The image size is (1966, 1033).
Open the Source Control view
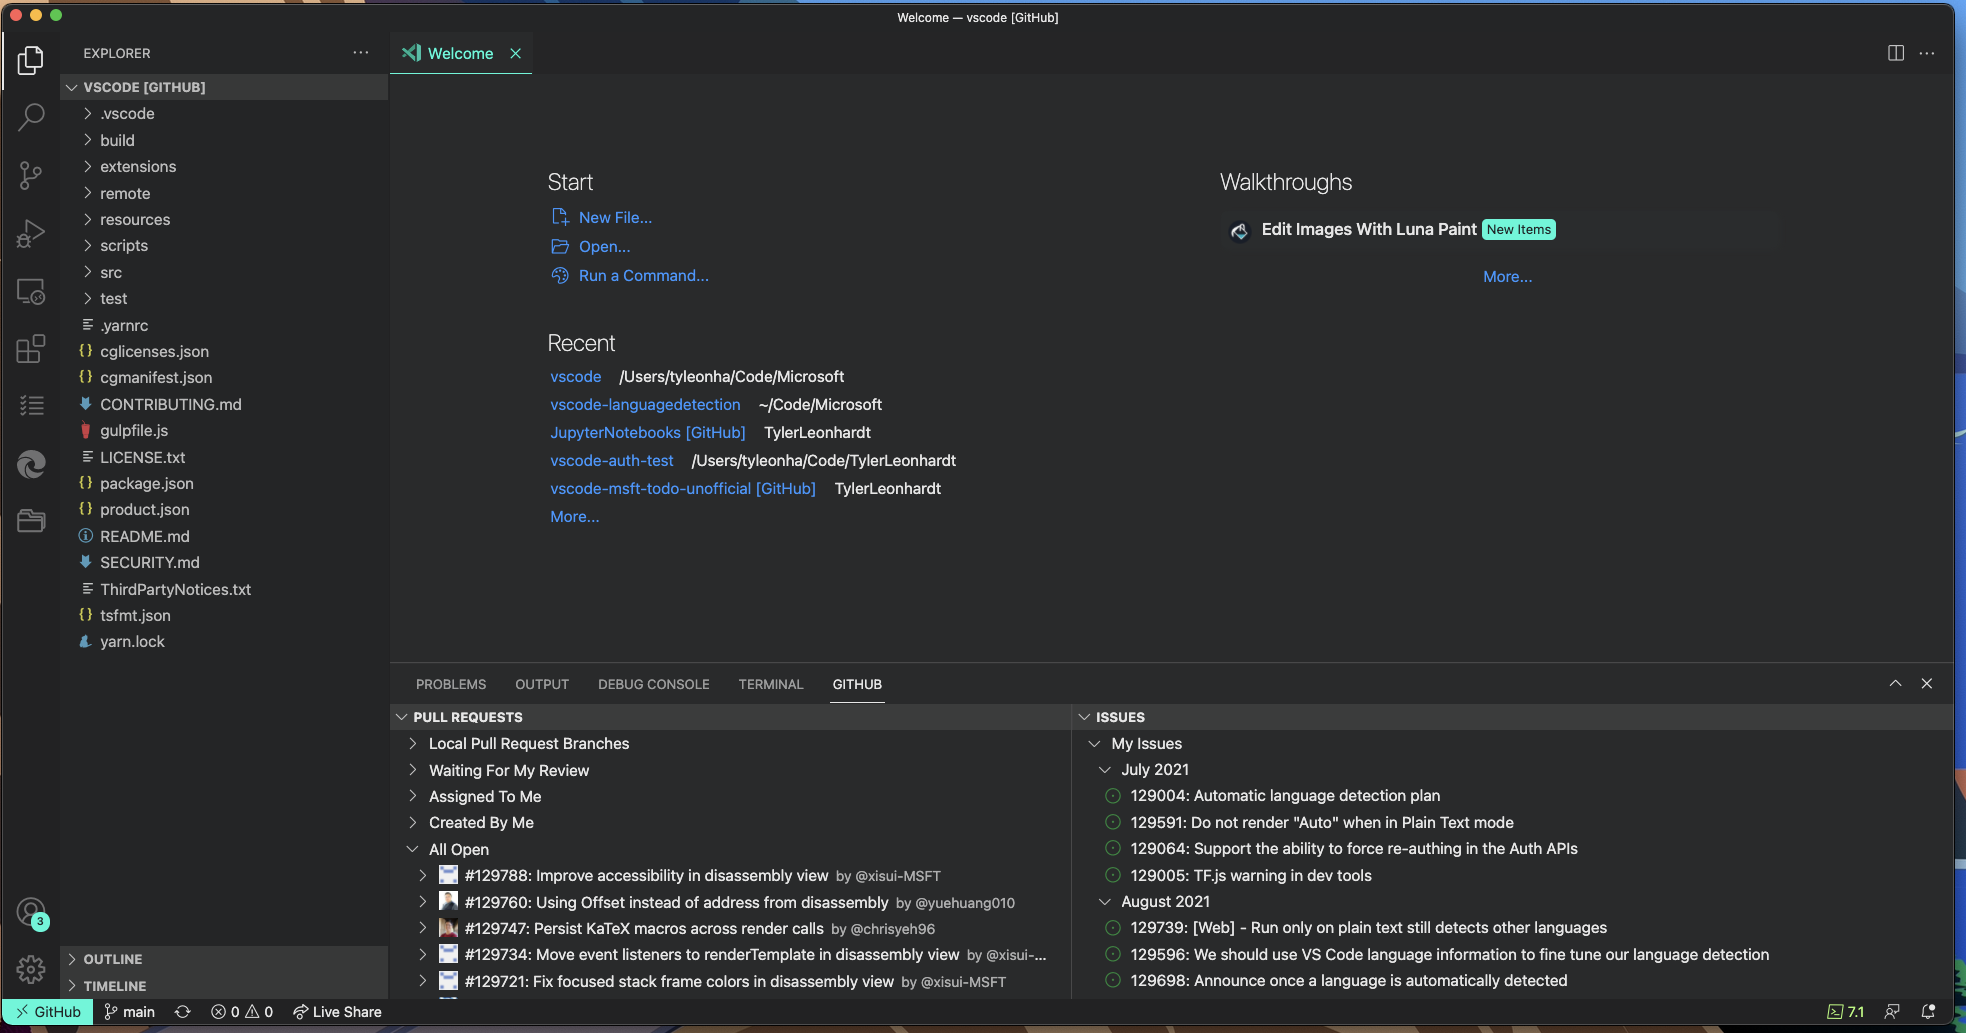pyautogui.click(x=31, y=175)
